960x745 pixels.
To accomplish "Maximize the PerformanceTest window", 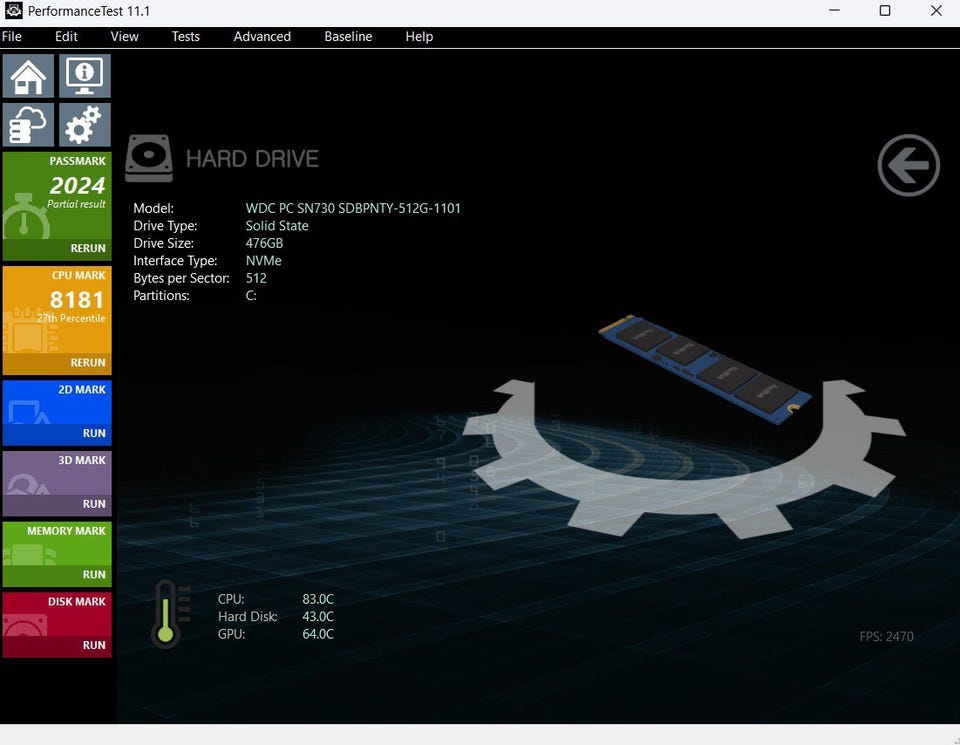I will point(885,10).
